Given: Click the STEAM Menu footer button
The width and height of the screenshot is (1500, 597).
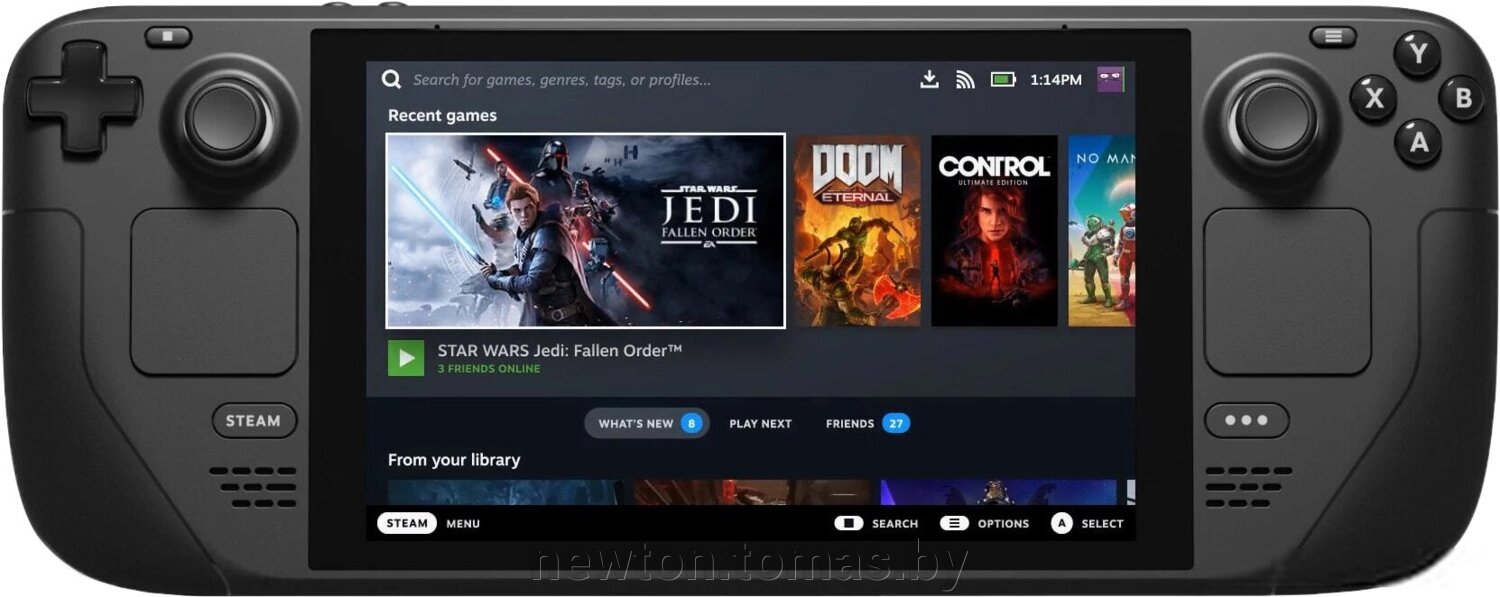Looking at the screenshot, I should (x=429, y=523).
